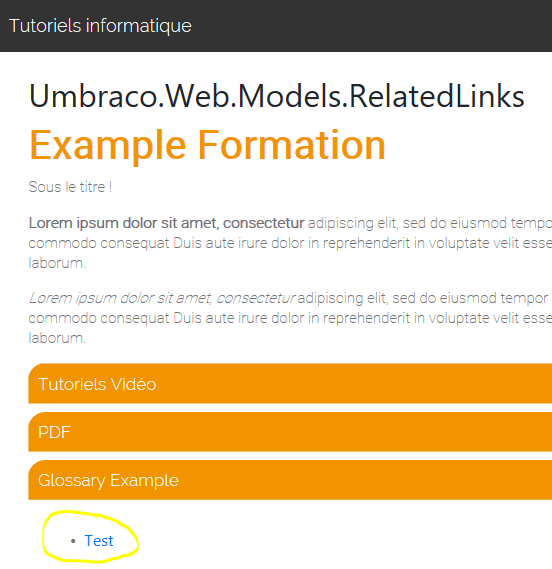Click "laborum." ending the second paragraph

(57, 338)
